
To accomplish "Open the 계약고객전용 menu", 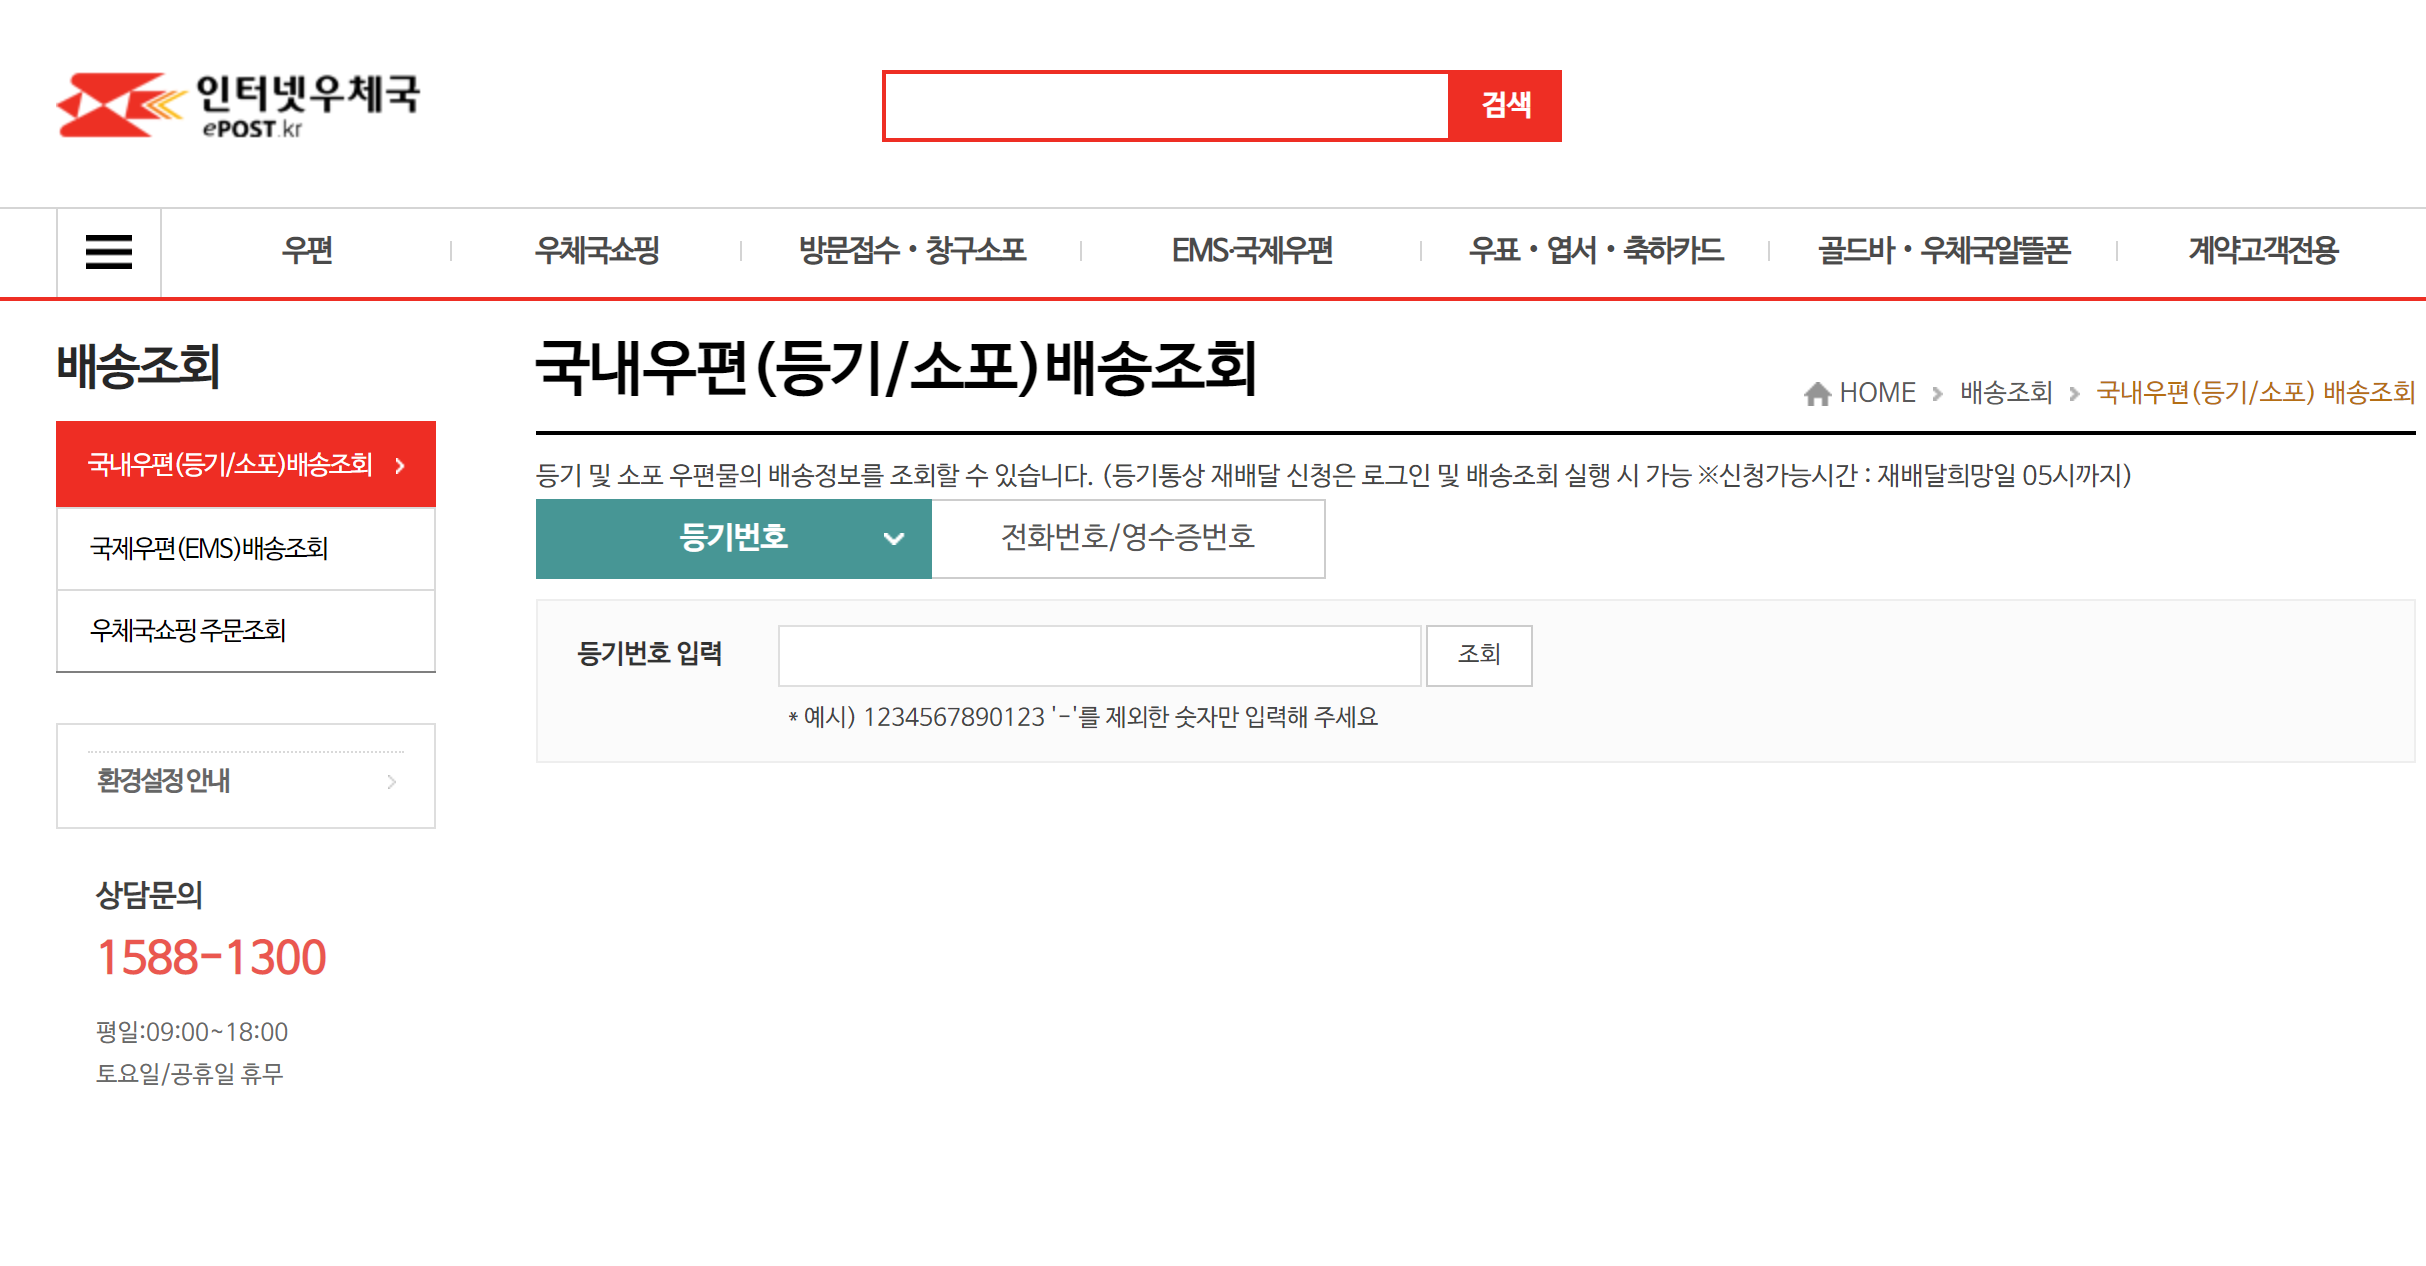I will point(2263,251).
